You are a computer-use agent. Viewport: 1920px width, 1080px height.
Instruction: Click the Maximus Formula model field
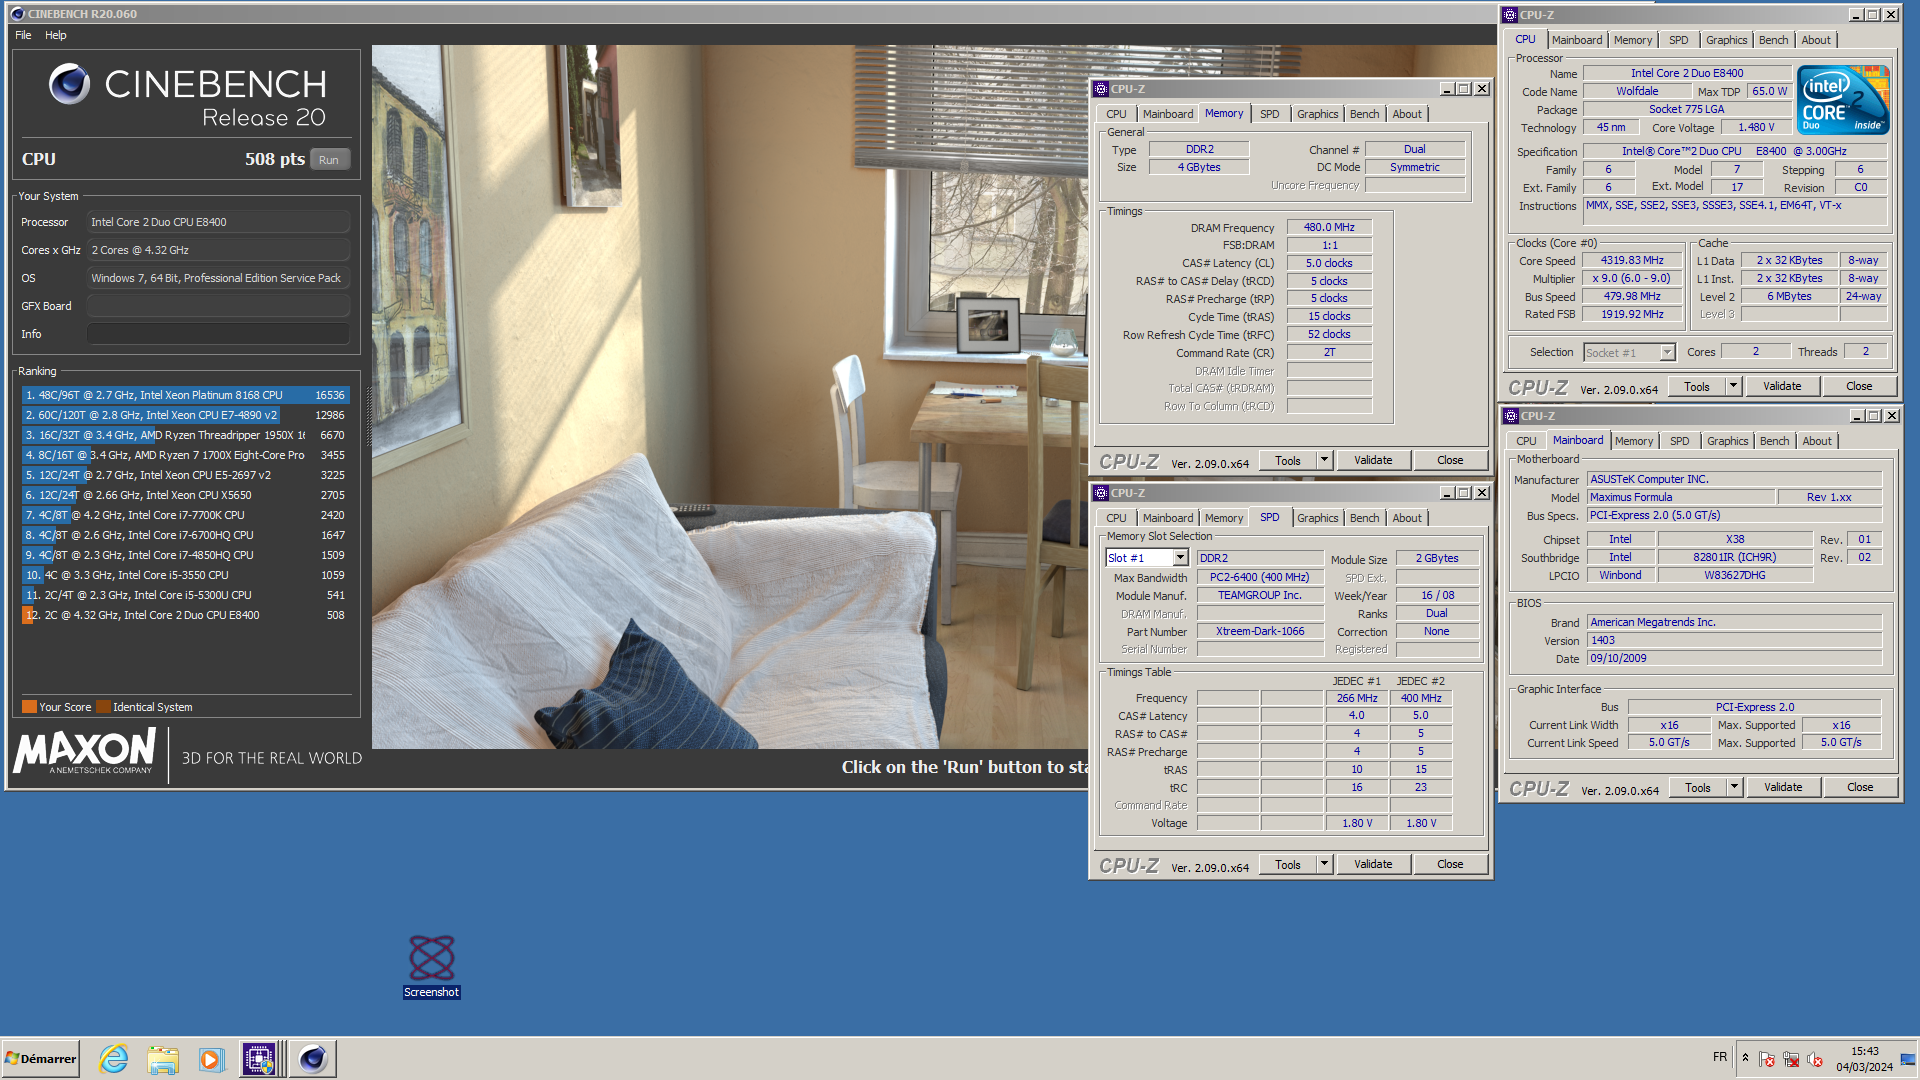tap(1681, 498)
